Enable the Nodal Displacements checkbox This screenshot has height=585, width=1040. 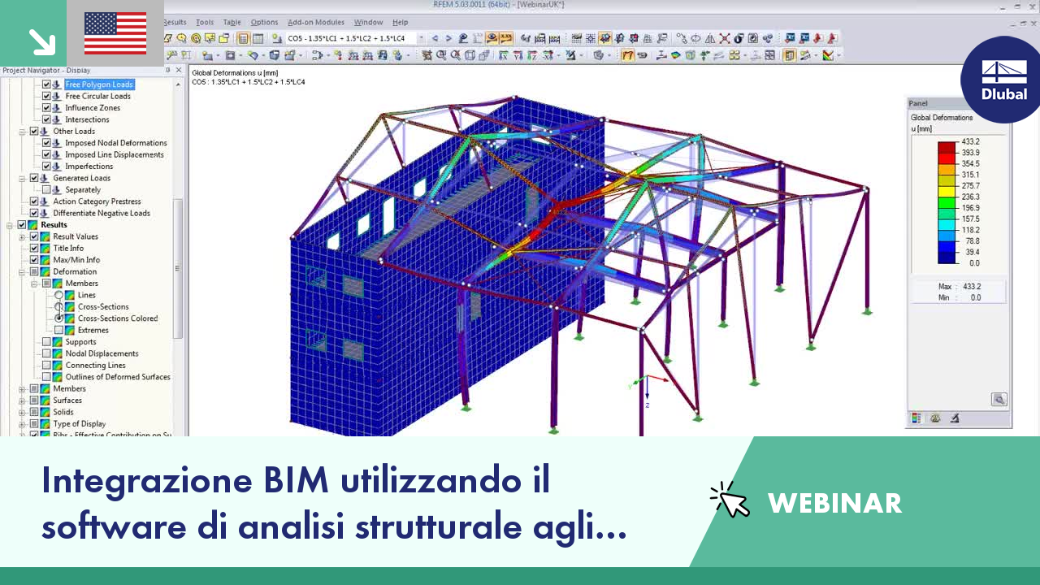[46, 354]
